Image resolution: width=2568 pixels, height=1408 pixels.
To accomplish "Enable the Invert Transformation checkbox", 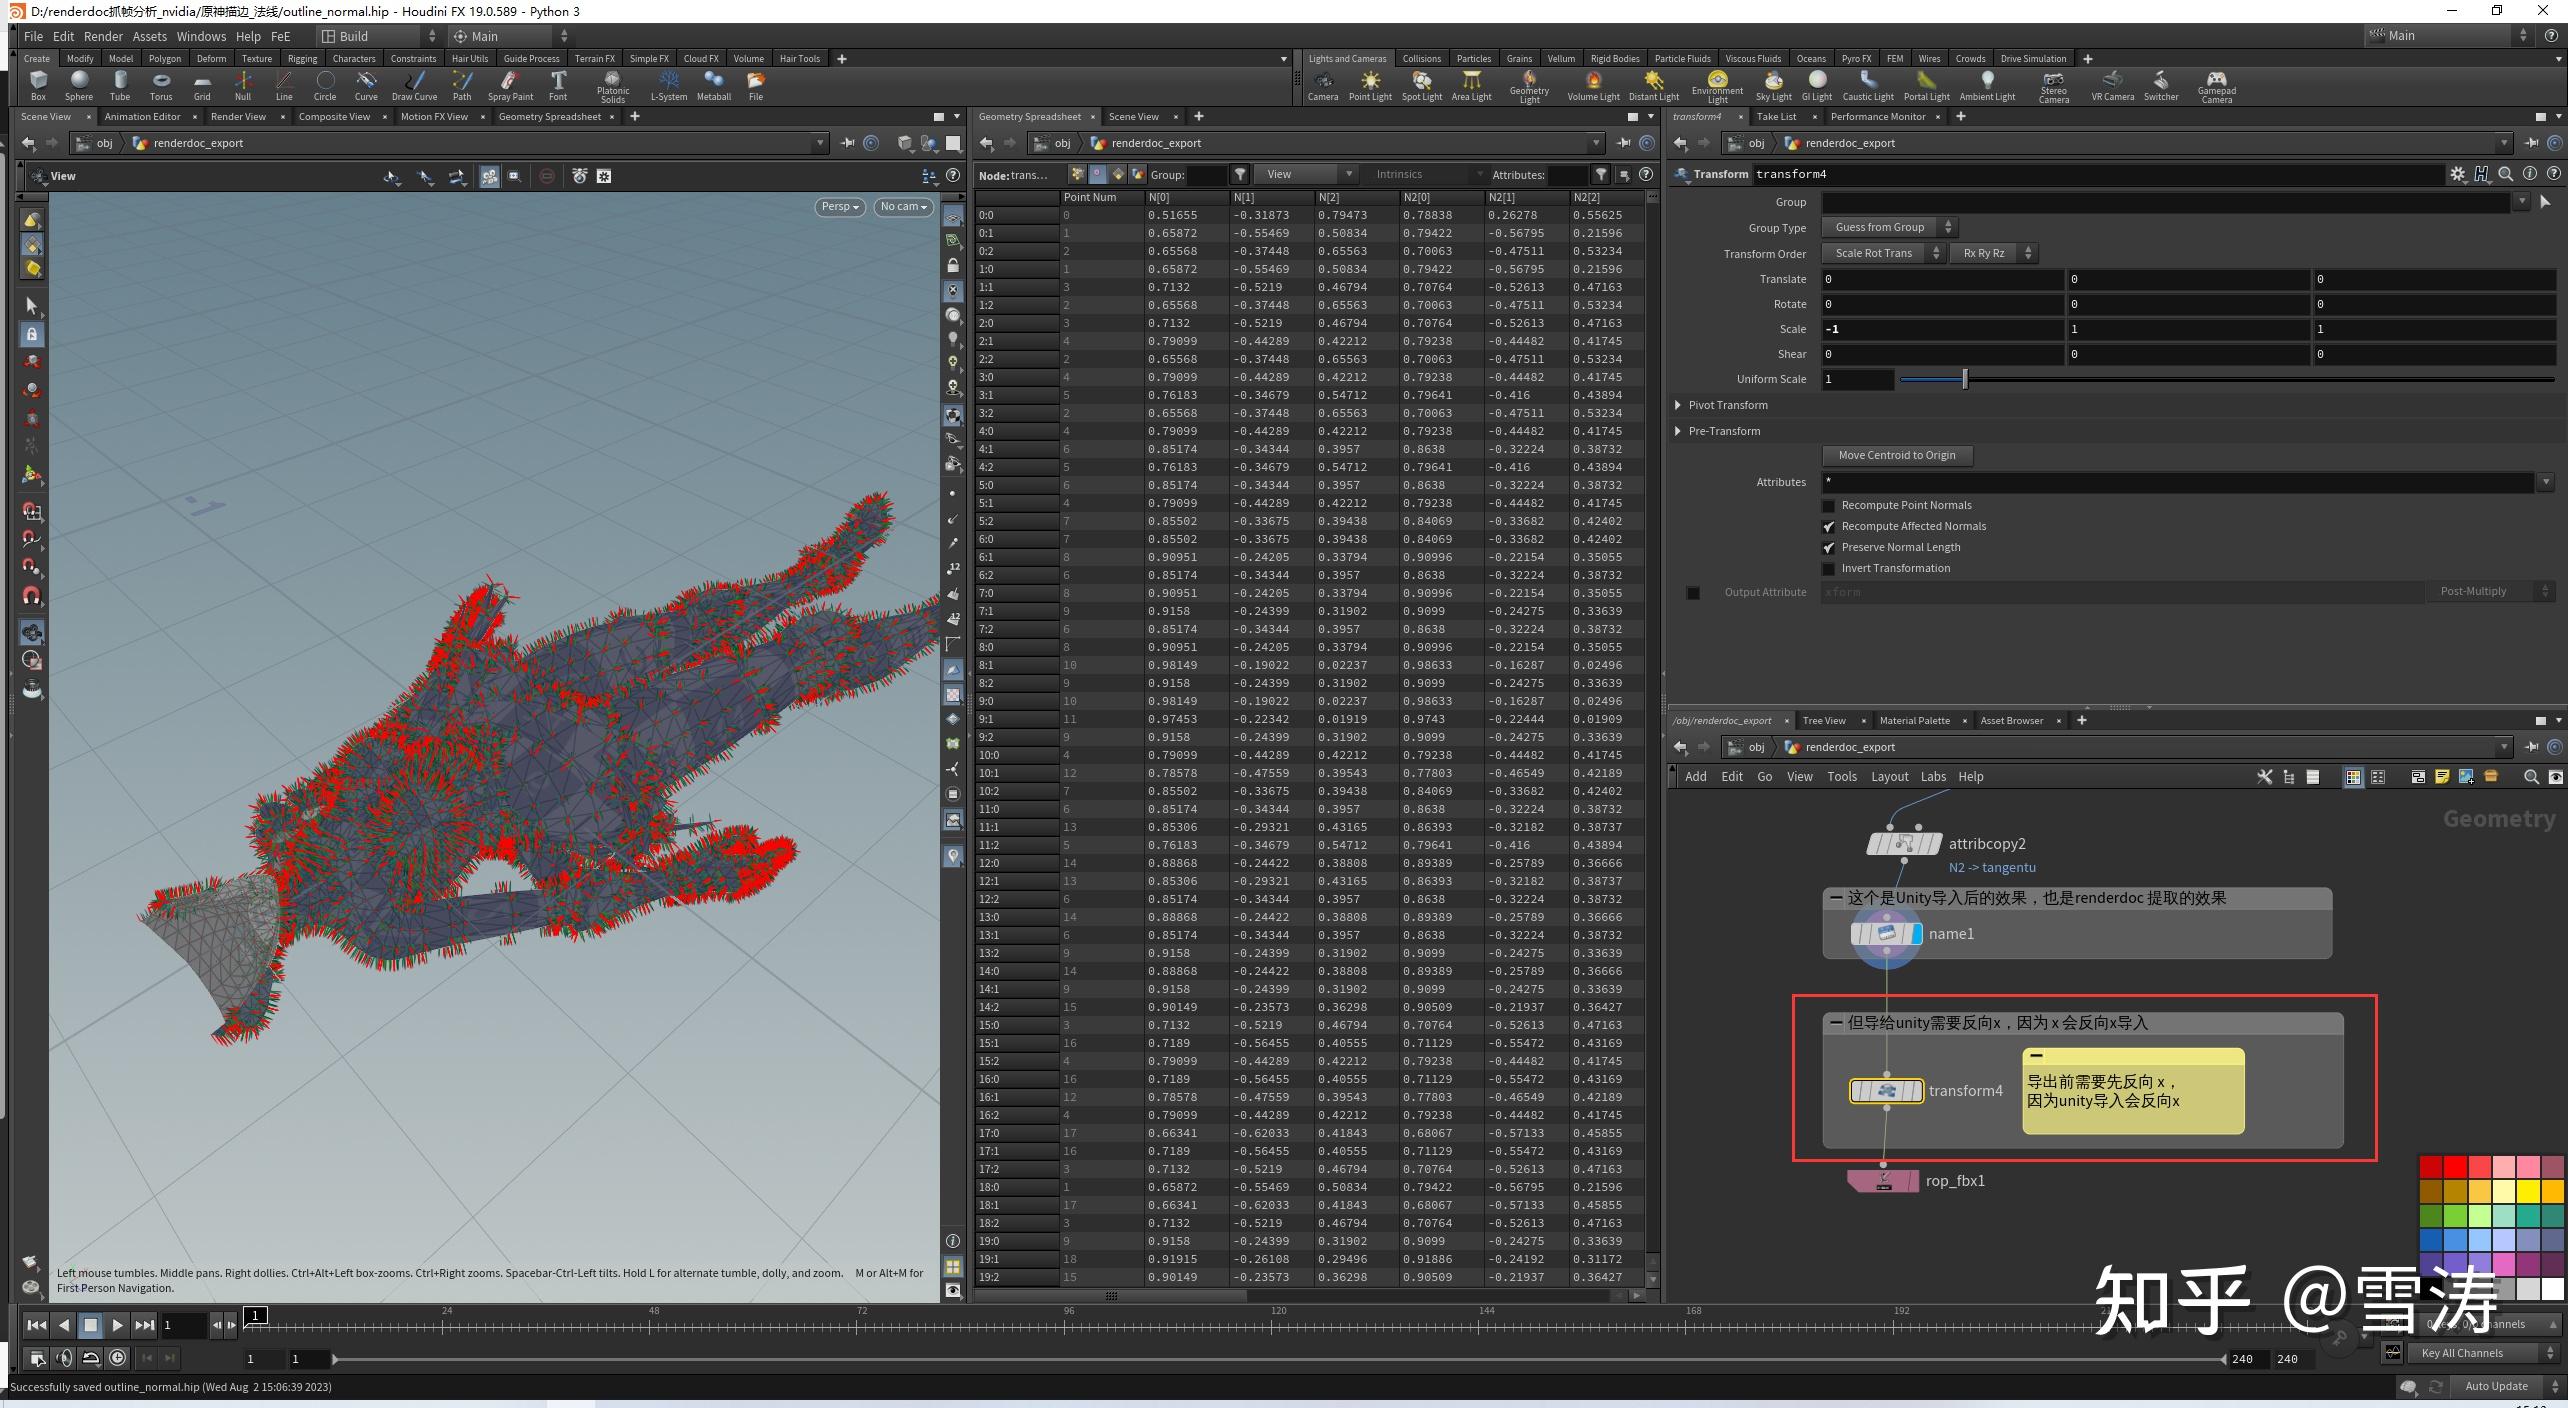I will tap(1829, 568).
